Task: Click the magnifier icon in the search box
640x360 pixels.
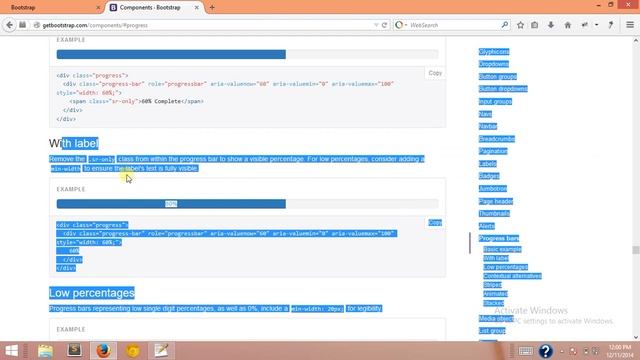Action: pos(505,25)
